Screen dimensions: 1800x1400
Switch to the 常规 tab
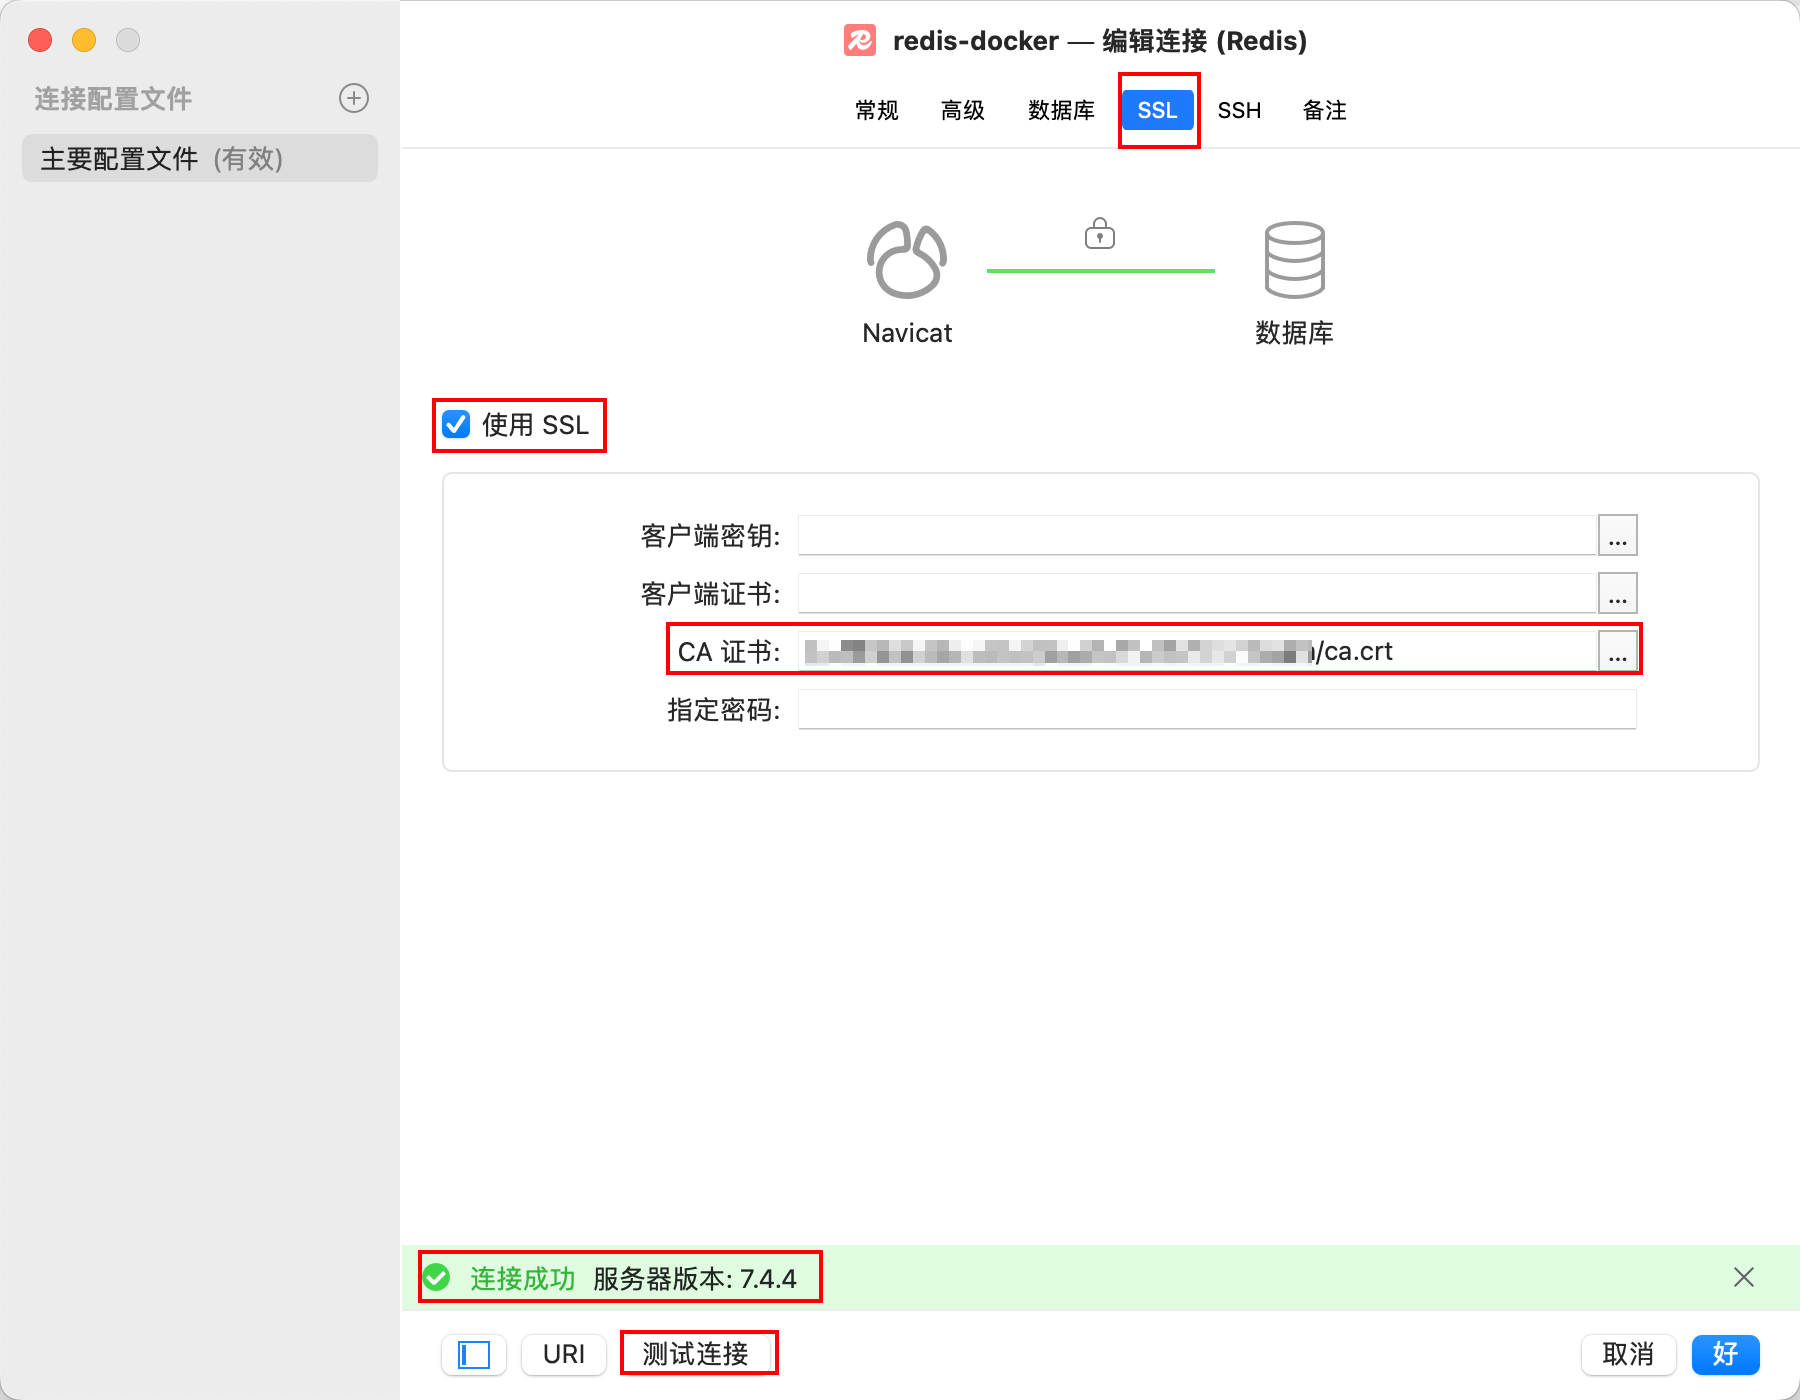877,110
